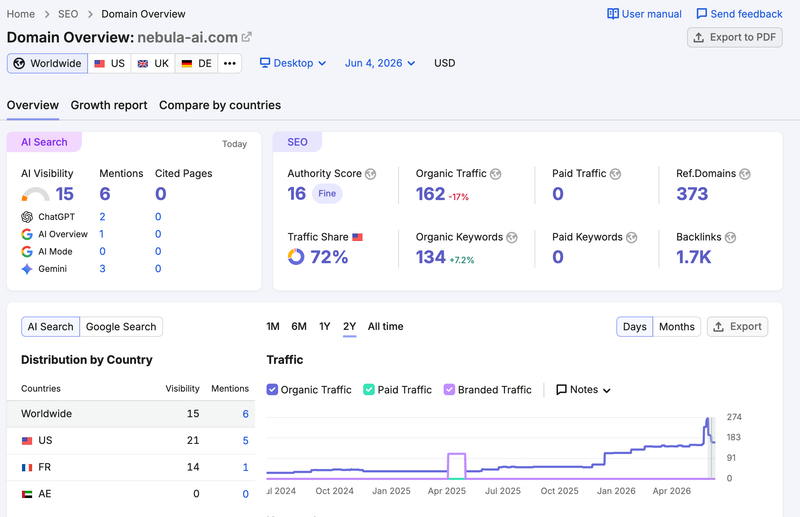
Task: Select the 1M time range
Action: click(x=273, y=327)
